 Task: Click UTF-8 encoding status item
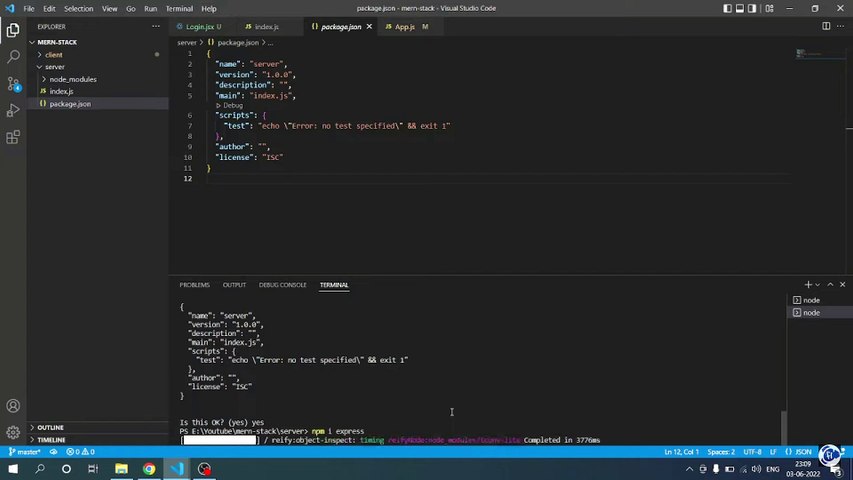(752, 452)
